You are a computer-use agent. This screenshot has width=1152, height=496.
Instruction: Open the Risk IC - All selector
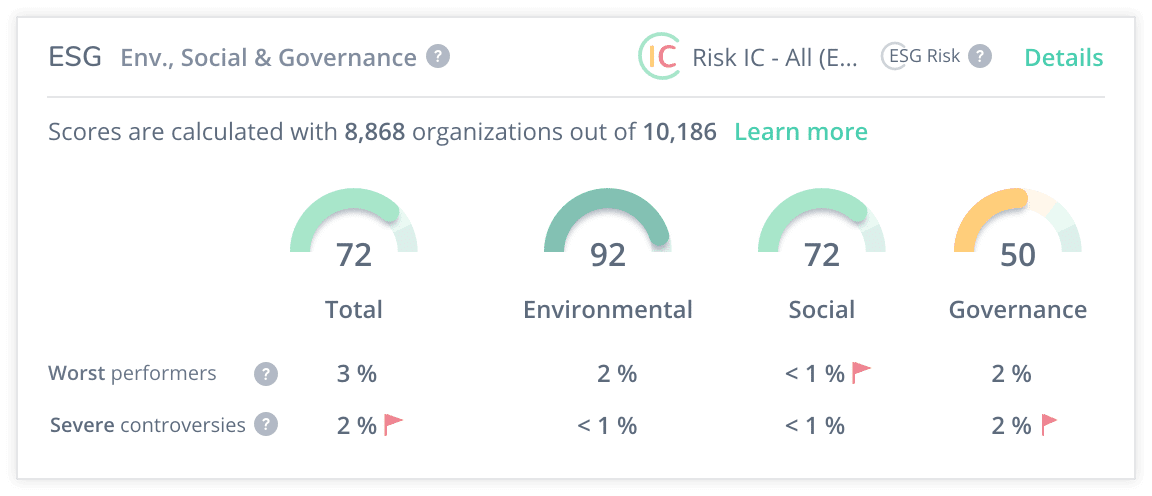pos(775,57)
